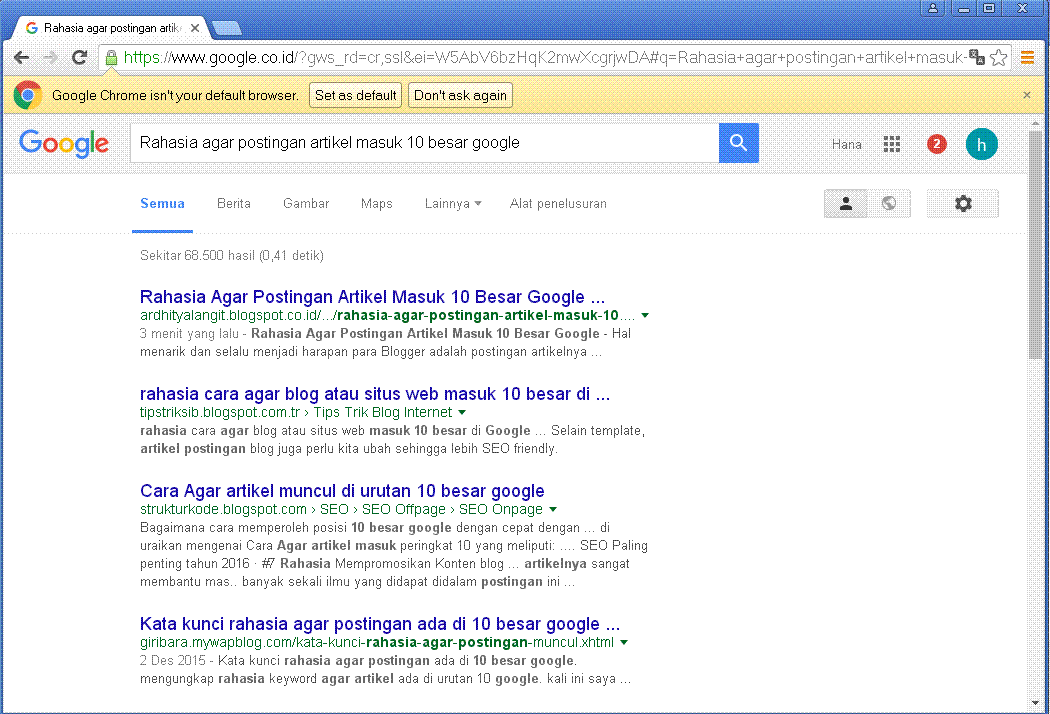Open Alat penelusuran search tools
1050x714 pixels.
558,204
